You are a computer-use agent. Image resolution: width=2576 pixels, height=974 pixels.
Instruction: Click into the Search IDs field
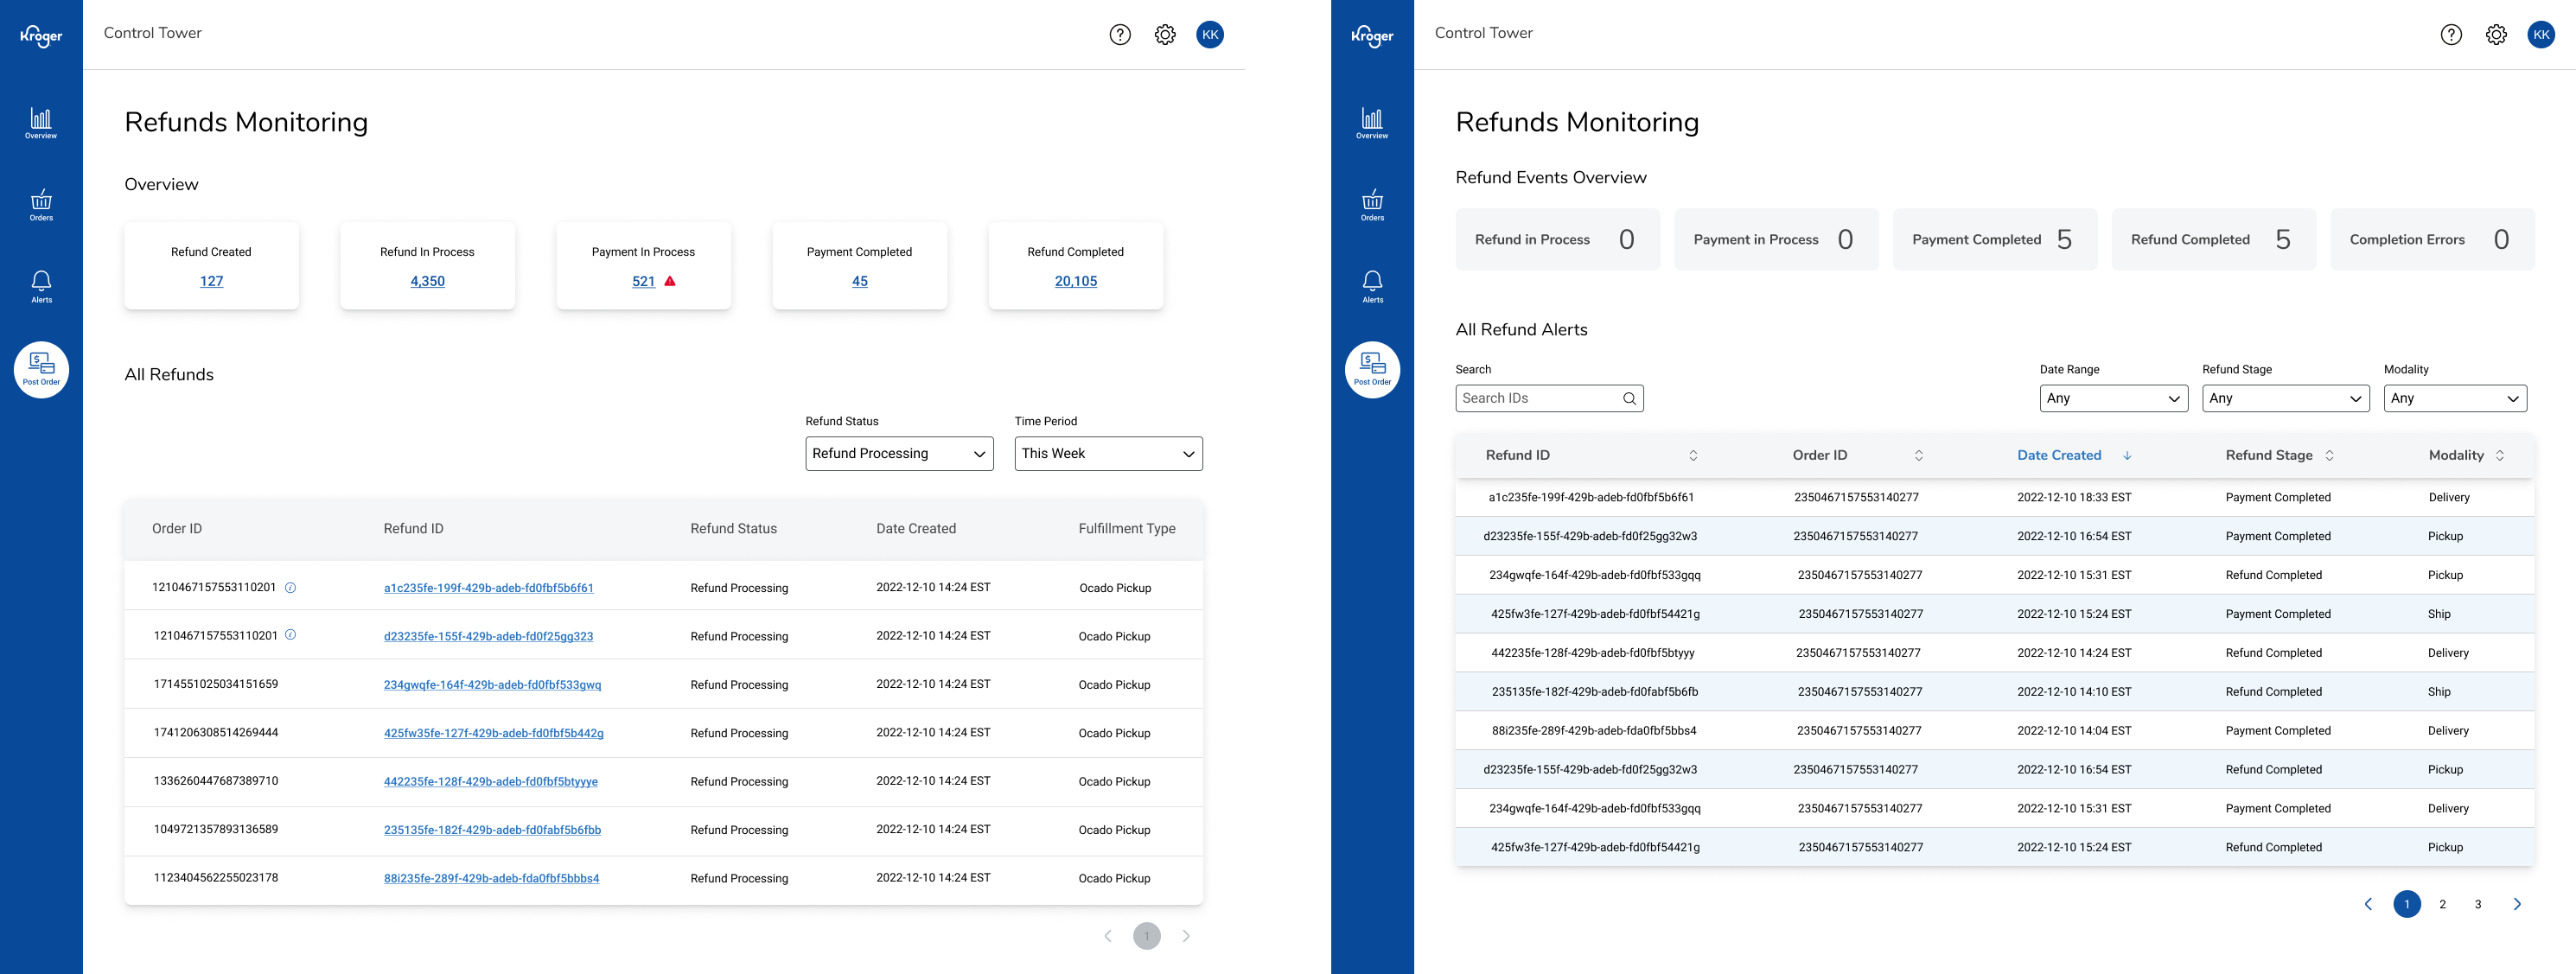pos(1536,399)
